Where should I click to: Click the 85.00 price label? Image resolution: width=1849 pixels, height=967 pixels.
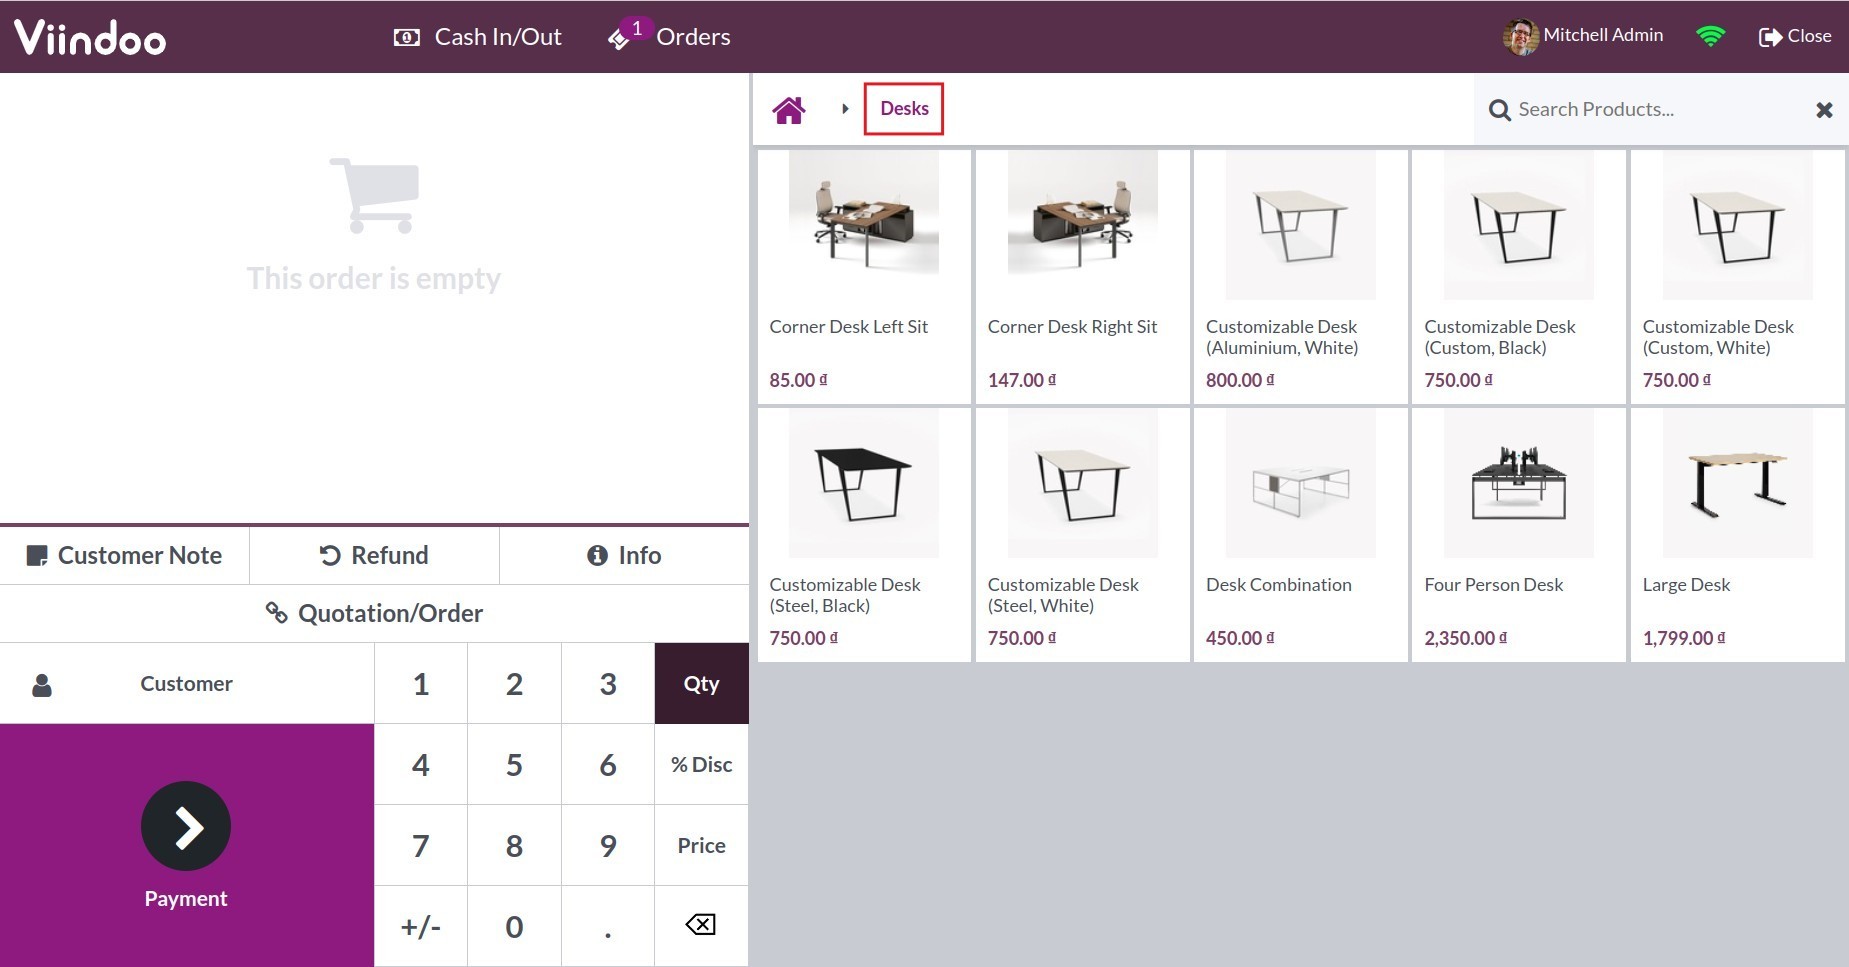click(798, 380)
